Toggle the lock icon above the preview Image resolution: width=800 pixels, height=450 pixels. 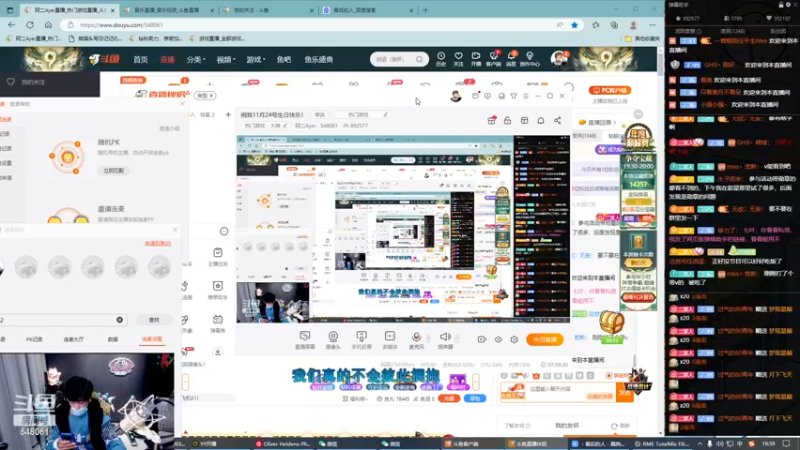click(x=507, y=120)
